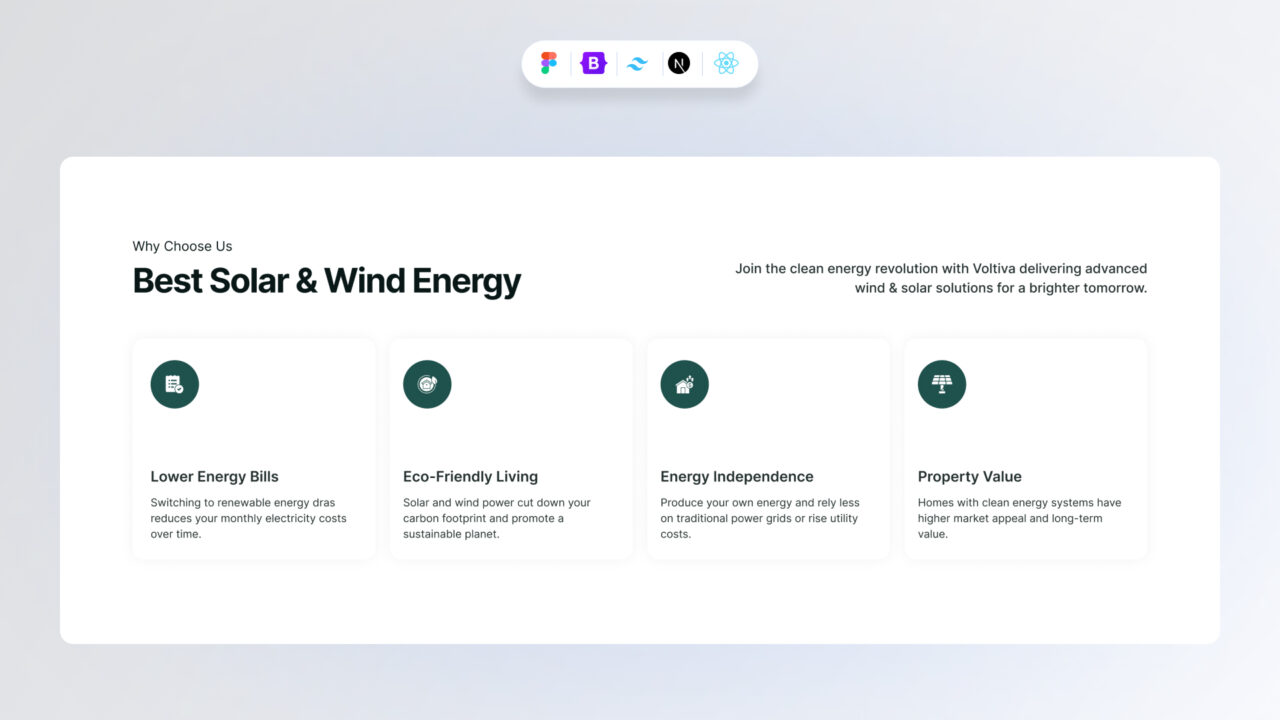The height and width of the screenshot is (720, 1280).
Task: Click the Bootstrap icon in the tech stack bar
Action: (x=592, y=62)
